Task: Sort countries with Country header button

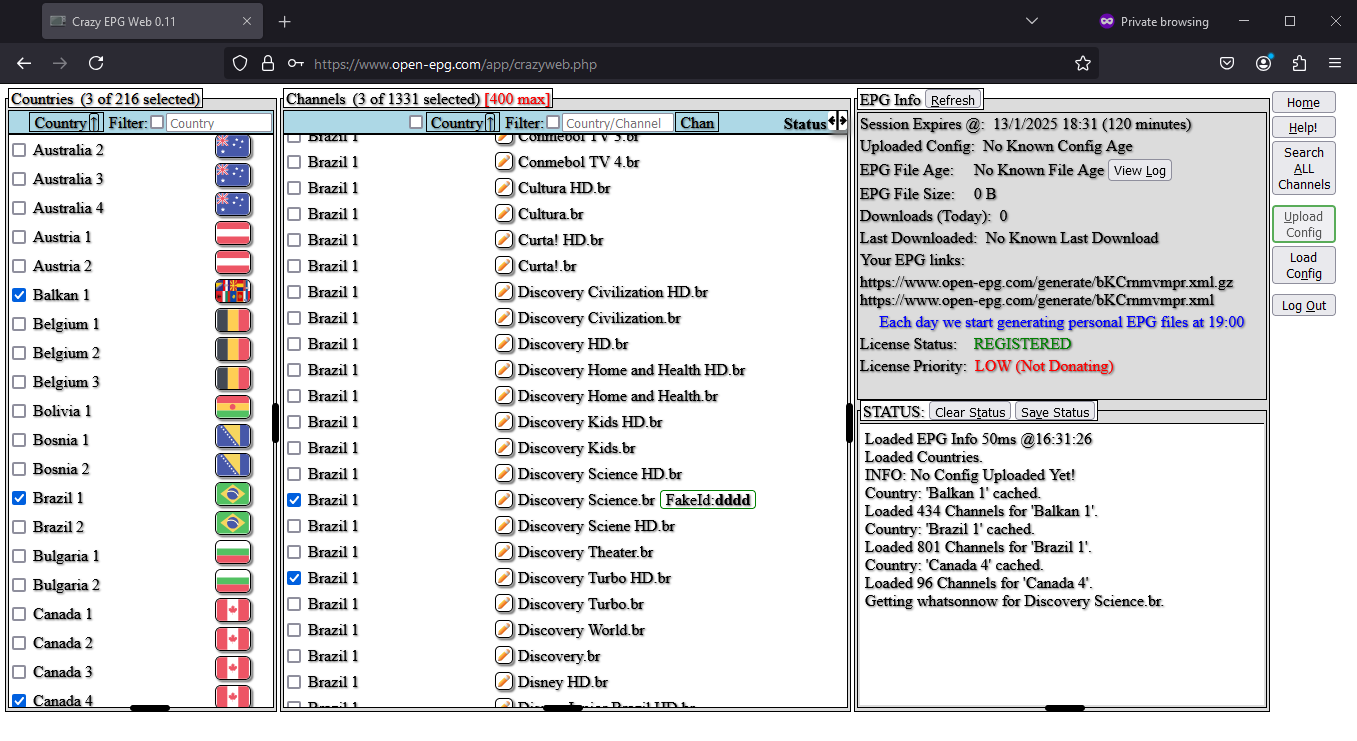Action: pos(67,123)
